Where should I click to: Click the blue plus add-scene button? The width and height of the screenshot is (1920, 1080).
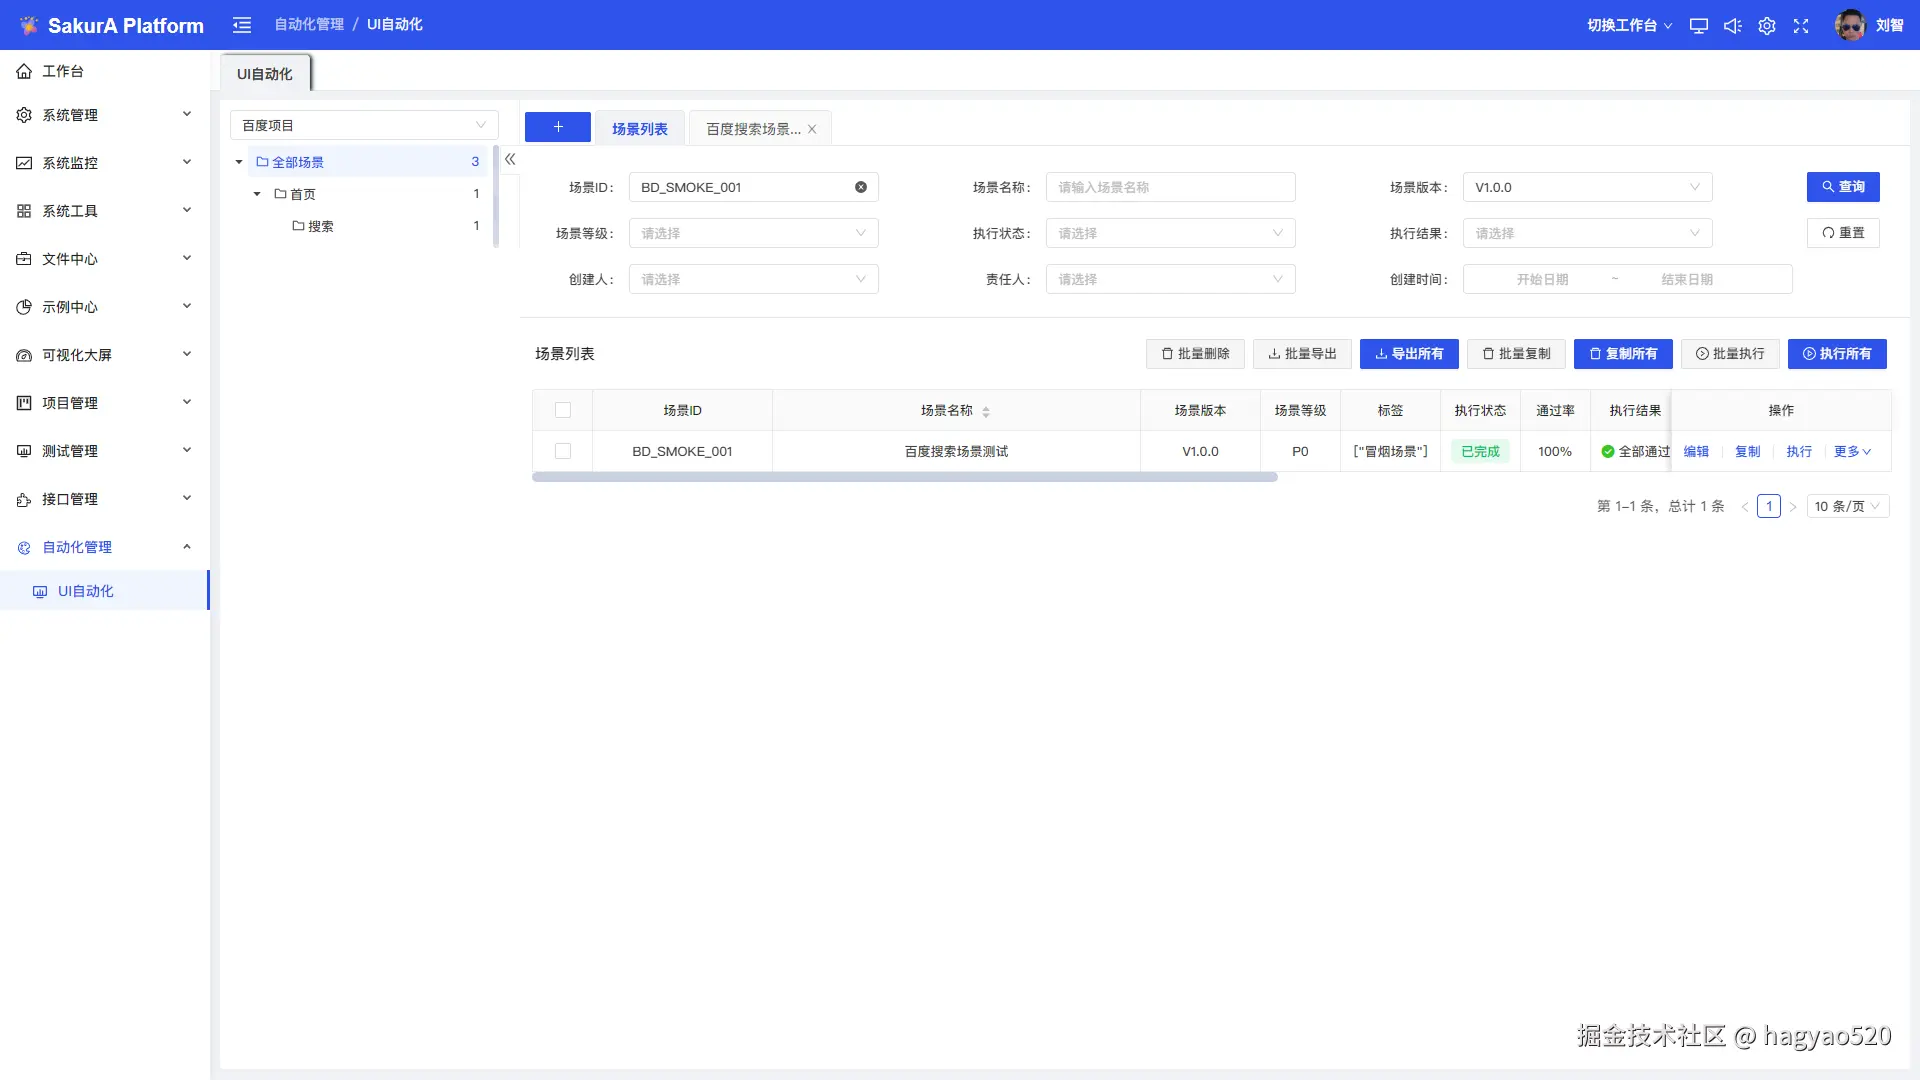point(558,127)
